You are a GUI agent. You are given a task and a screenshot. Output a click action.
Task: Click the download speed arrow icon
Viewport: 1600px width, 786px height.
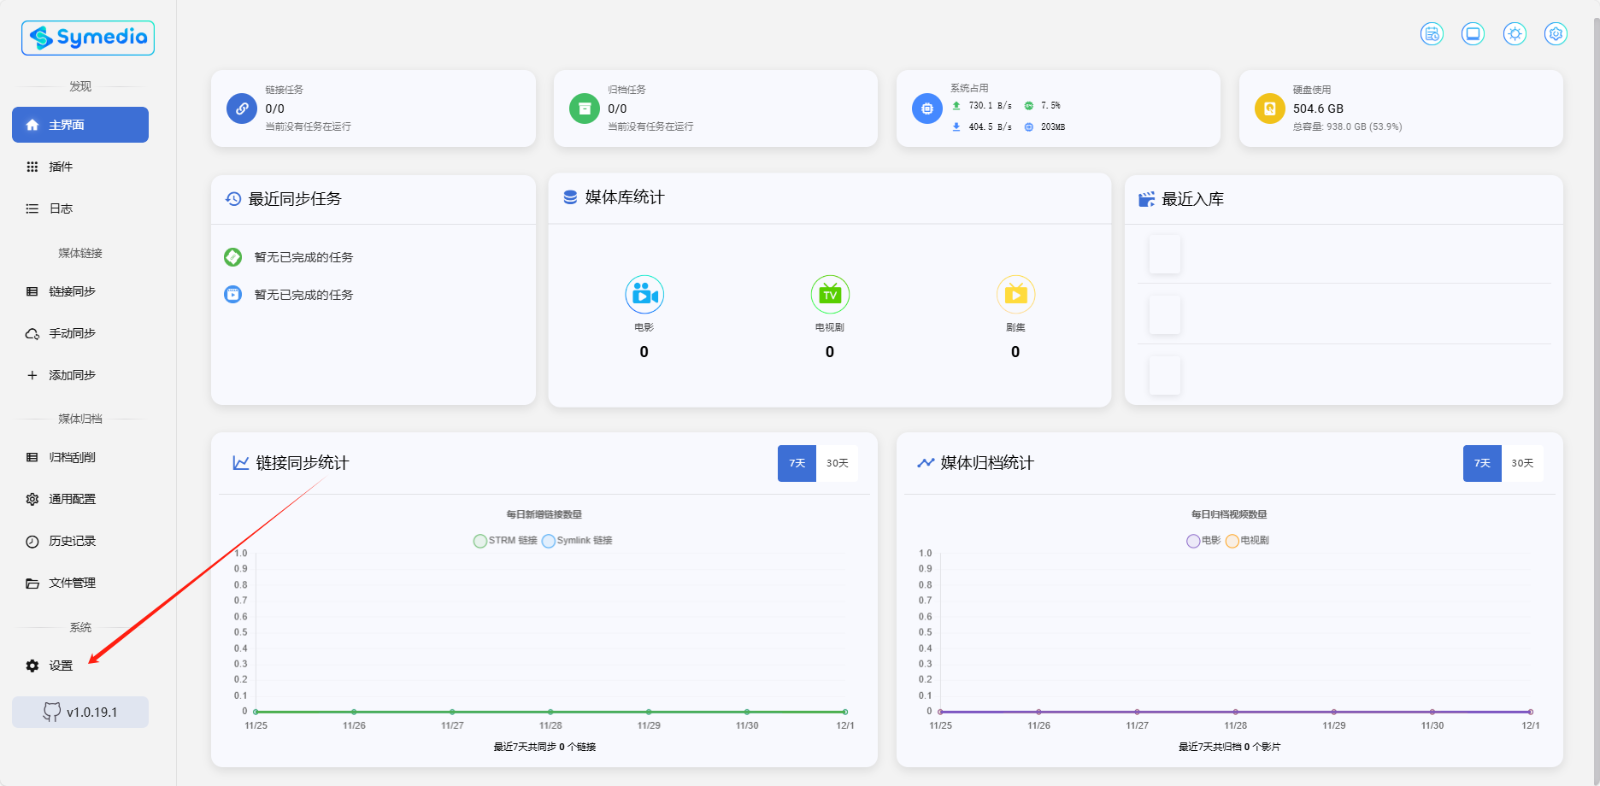(956, 127)
